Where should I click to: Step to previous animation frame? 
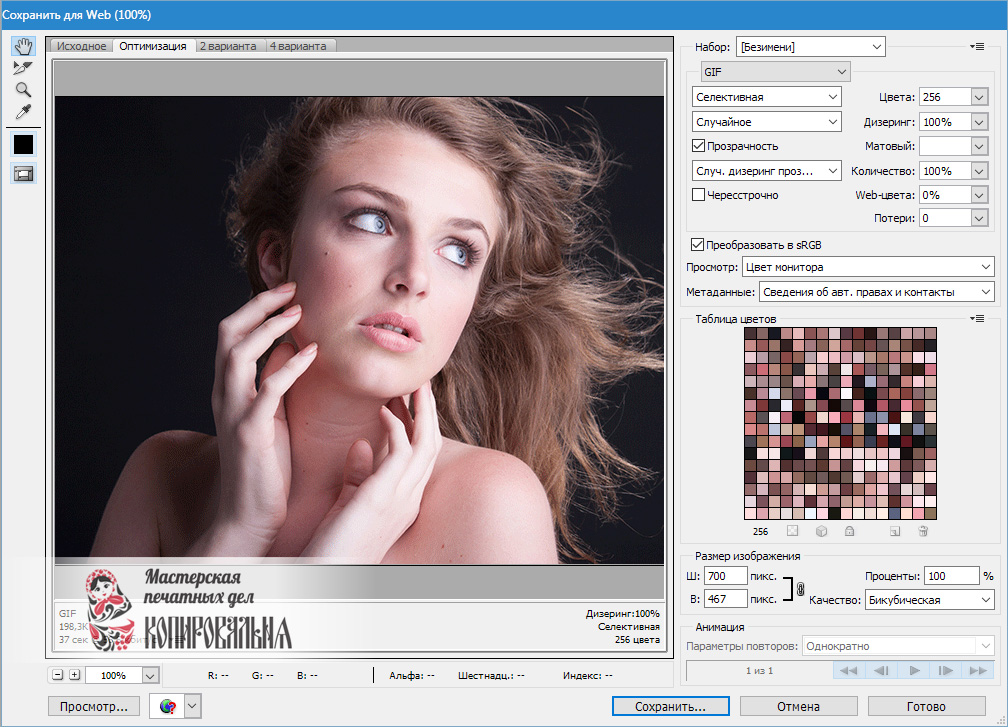pos(881,670)
